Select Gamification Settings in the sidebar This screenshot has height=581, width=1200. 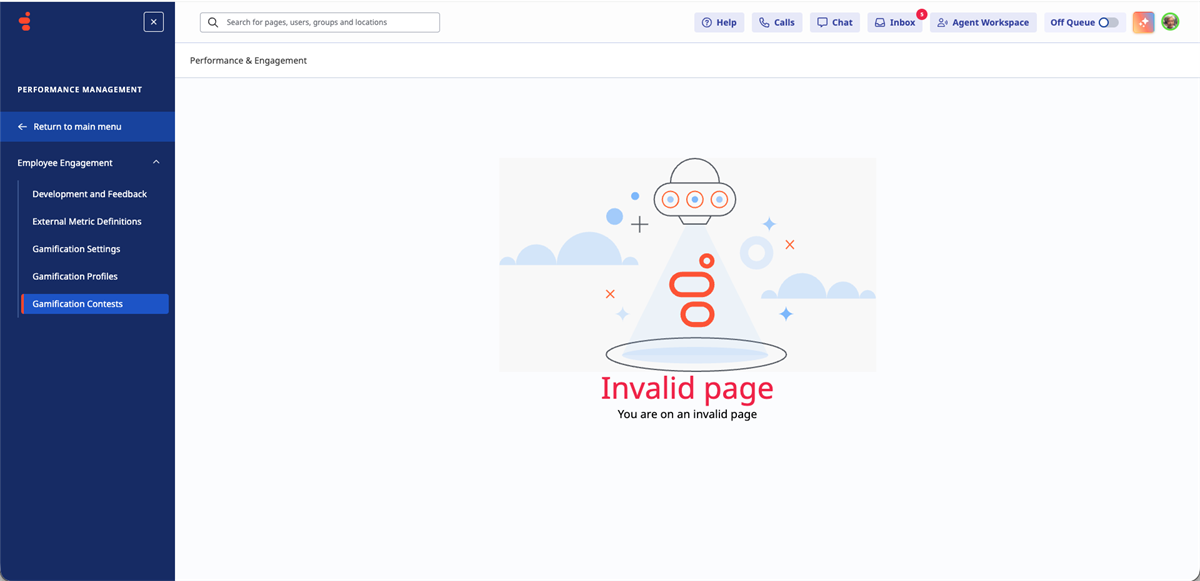point(77,248)
